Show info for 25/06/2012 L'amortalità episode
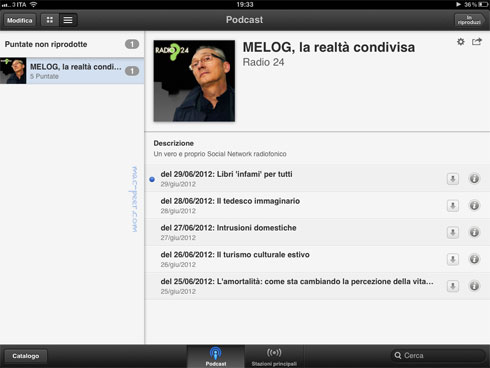 (x=474, y=286)
